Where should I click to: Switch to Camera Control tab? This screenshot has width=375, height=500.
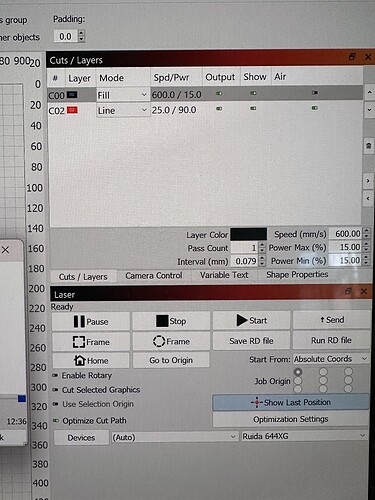(x=154, y=276)
